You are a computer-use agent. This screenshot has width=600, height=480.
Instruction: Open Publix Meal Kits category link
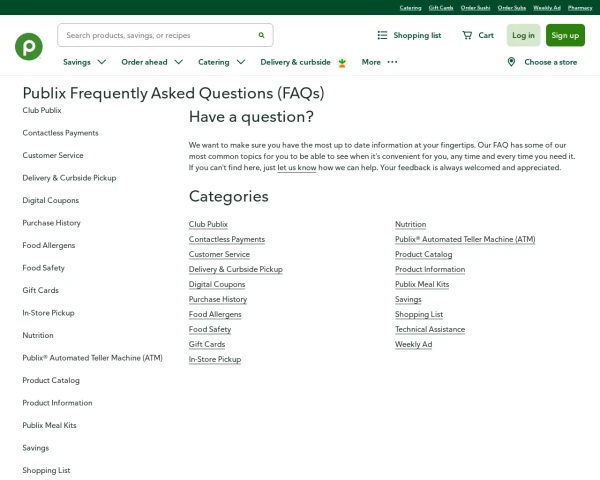coord(422,284)
